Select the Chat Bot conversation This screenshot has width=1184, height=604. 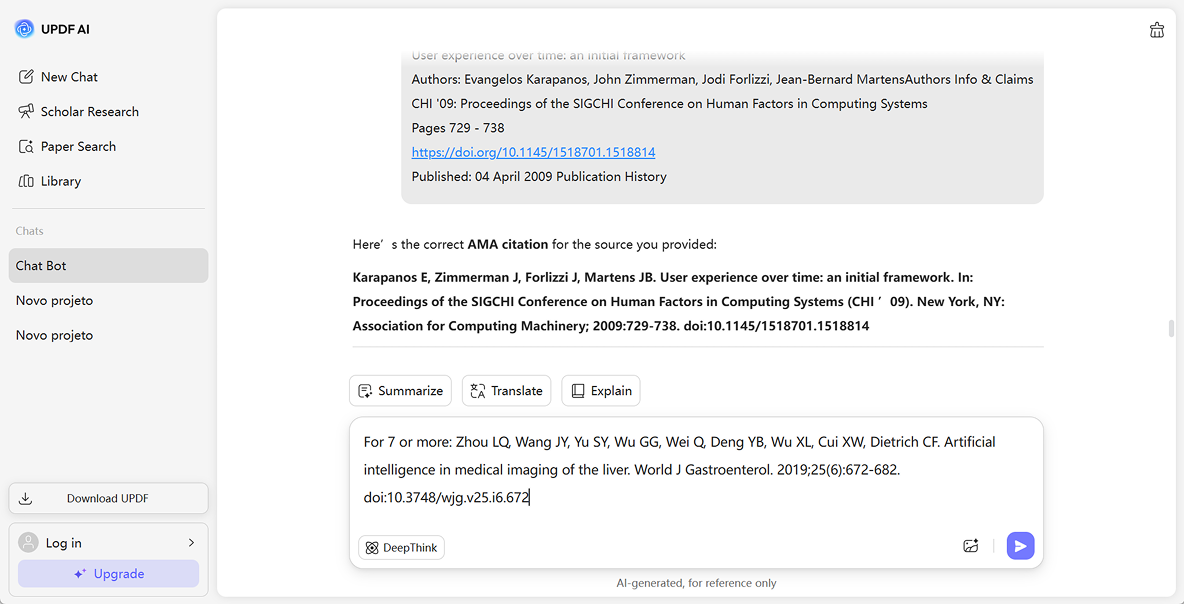pos(108,266)
